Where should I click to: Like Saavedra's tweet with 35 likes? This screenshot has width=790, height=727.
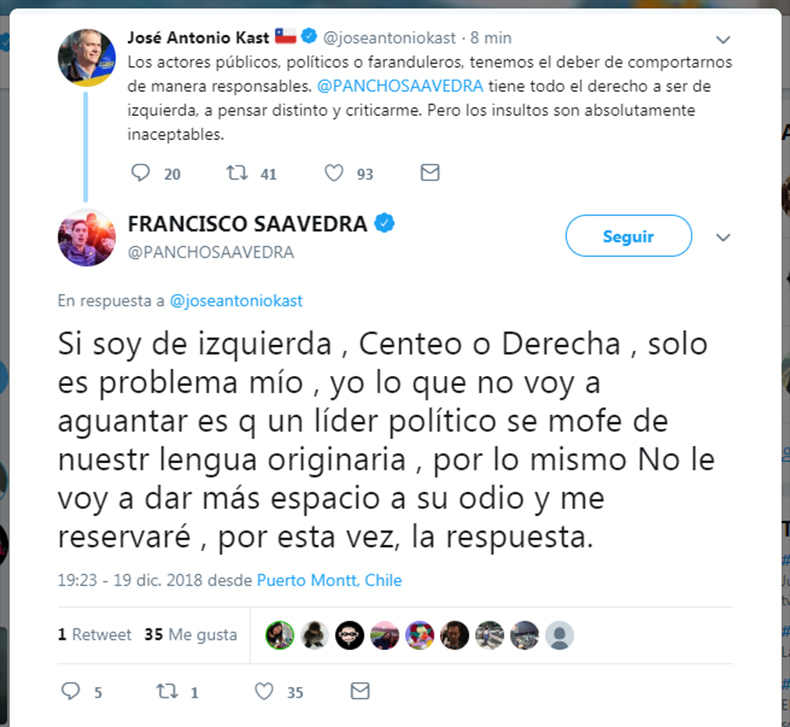point(264,691)
